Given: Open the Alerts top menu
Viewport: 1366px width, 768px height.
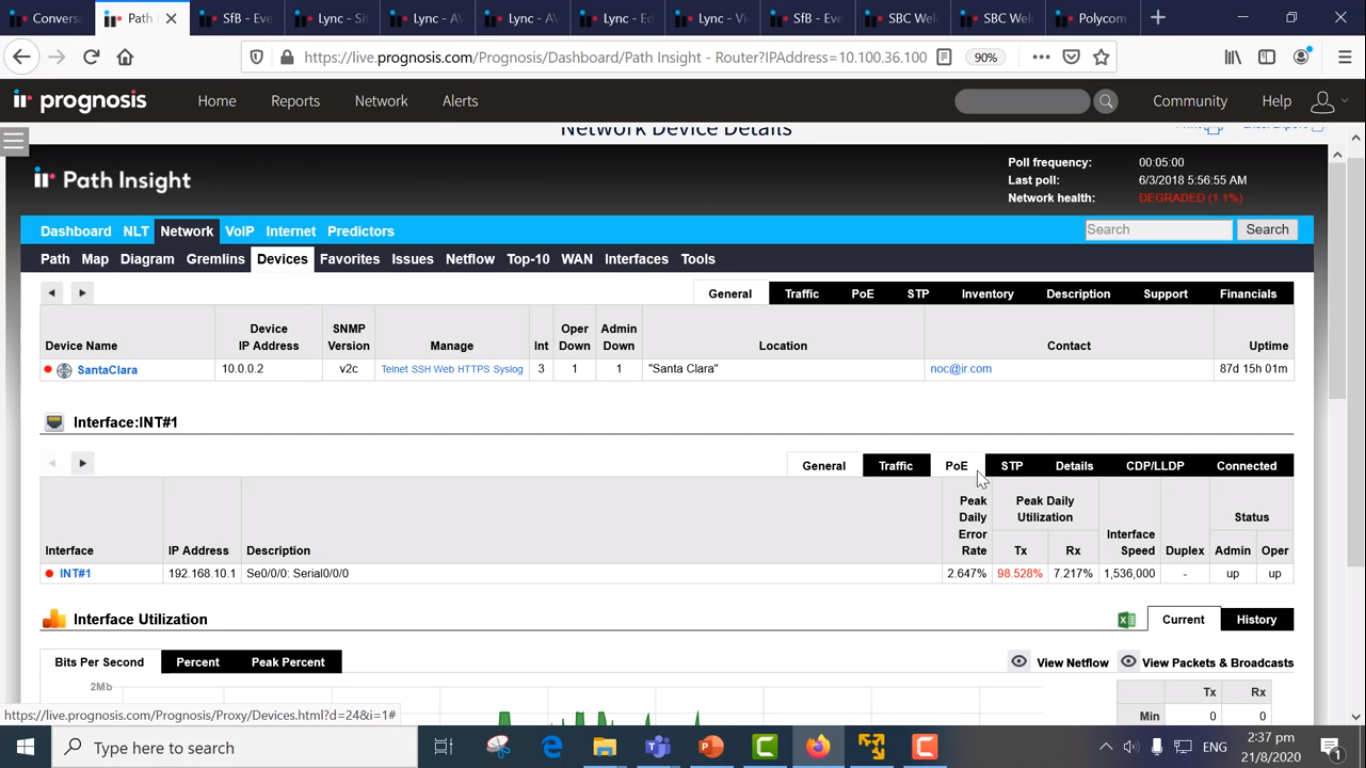Looking at the screenshot, I should point(460,101).
